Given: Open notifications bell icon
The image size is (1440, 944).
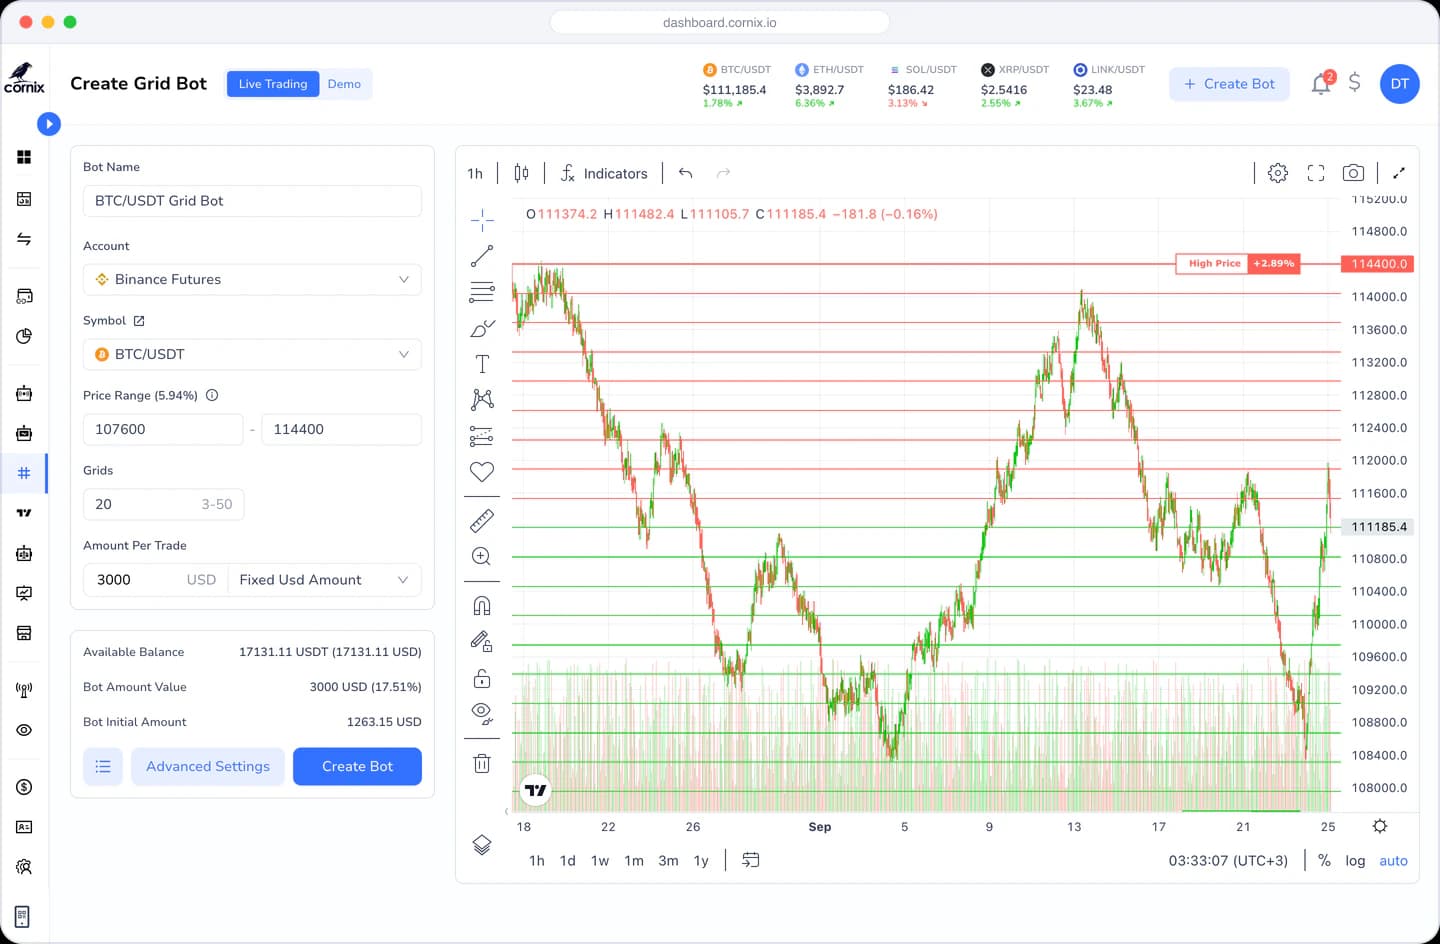Looking at the screenshot, I should click(x=1321, y=84).
